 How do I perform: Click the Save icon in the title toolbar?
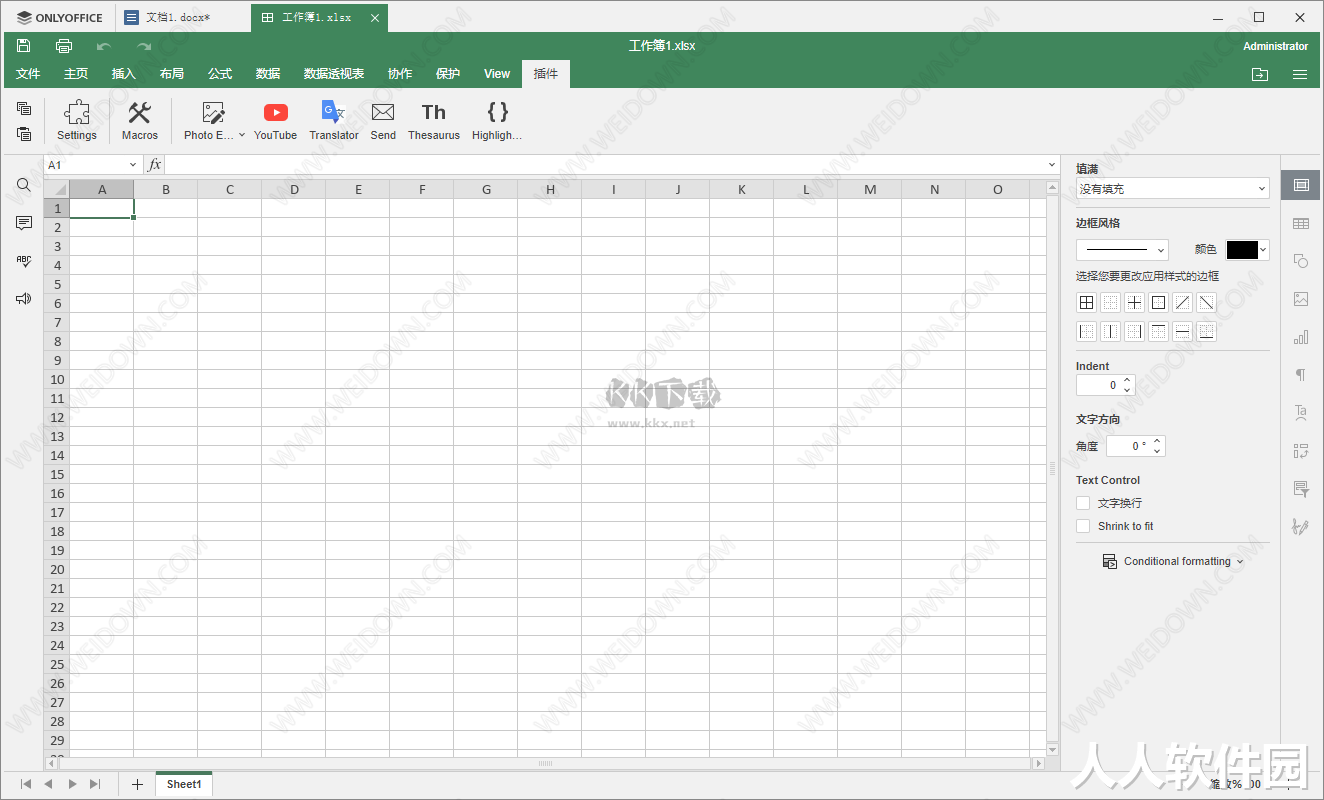24,46
